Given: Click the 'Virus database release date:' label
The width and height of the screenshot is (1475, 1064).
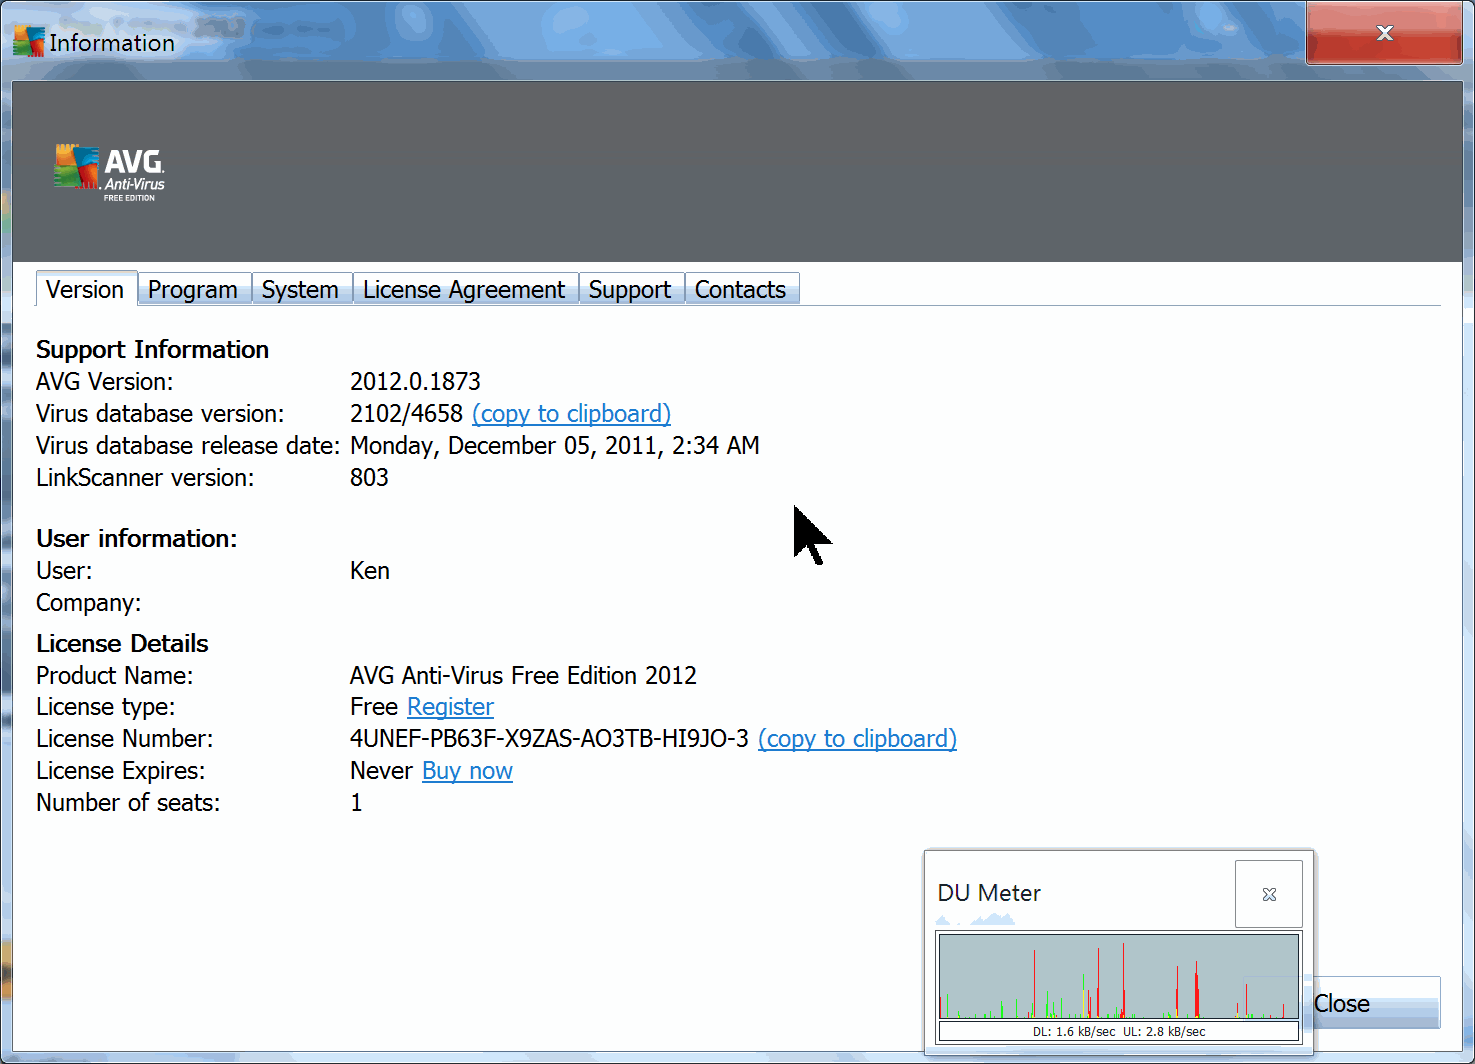Looking at the screenshot, I should pyautogui.click(x=188, y=446).
